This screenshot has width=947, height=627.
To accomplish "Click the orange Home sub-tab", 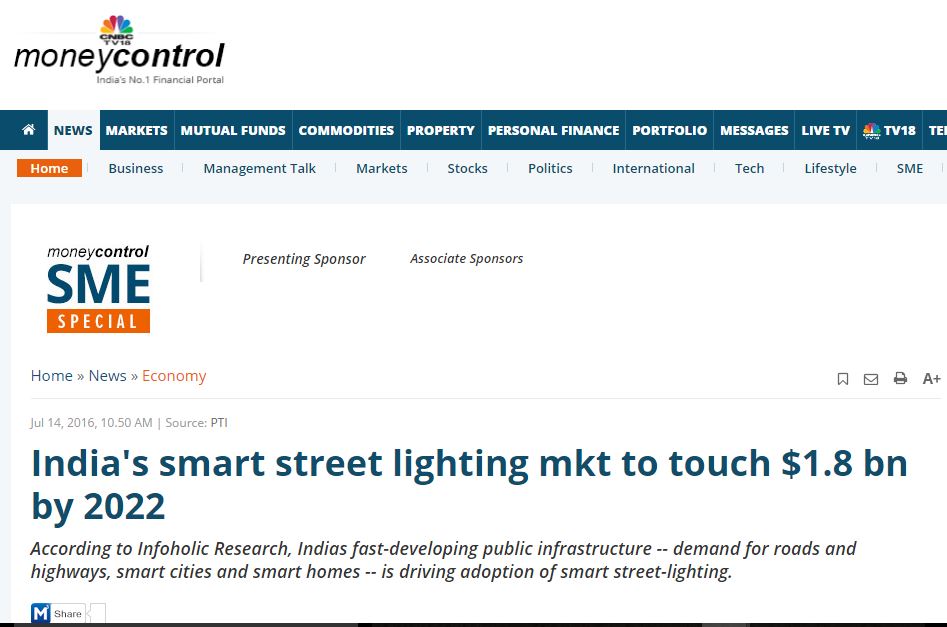I will point(50,168).
